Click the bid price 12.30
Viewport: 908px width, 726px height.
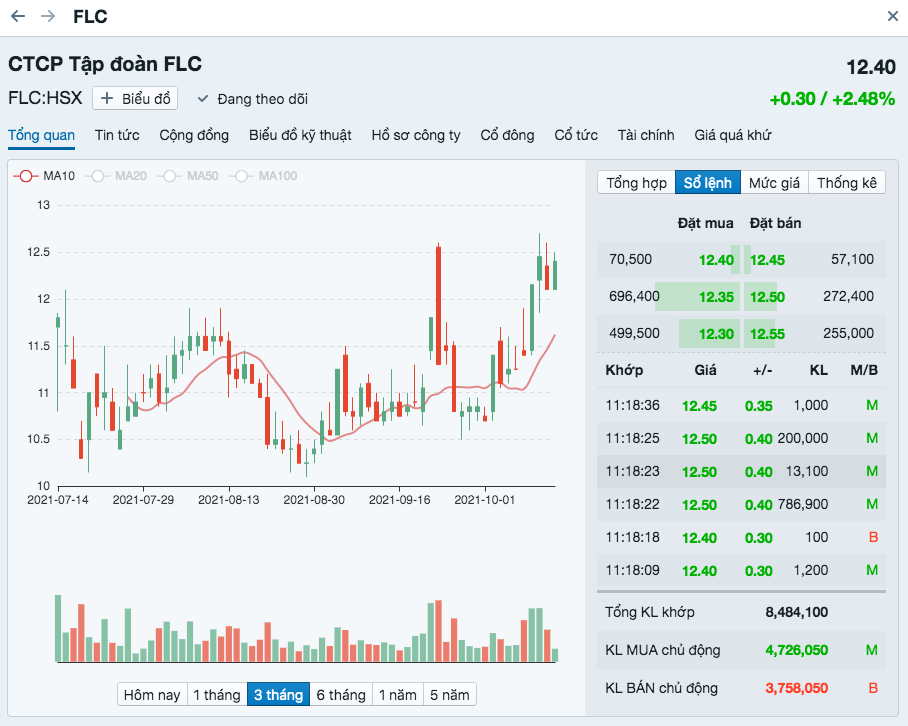716,334
